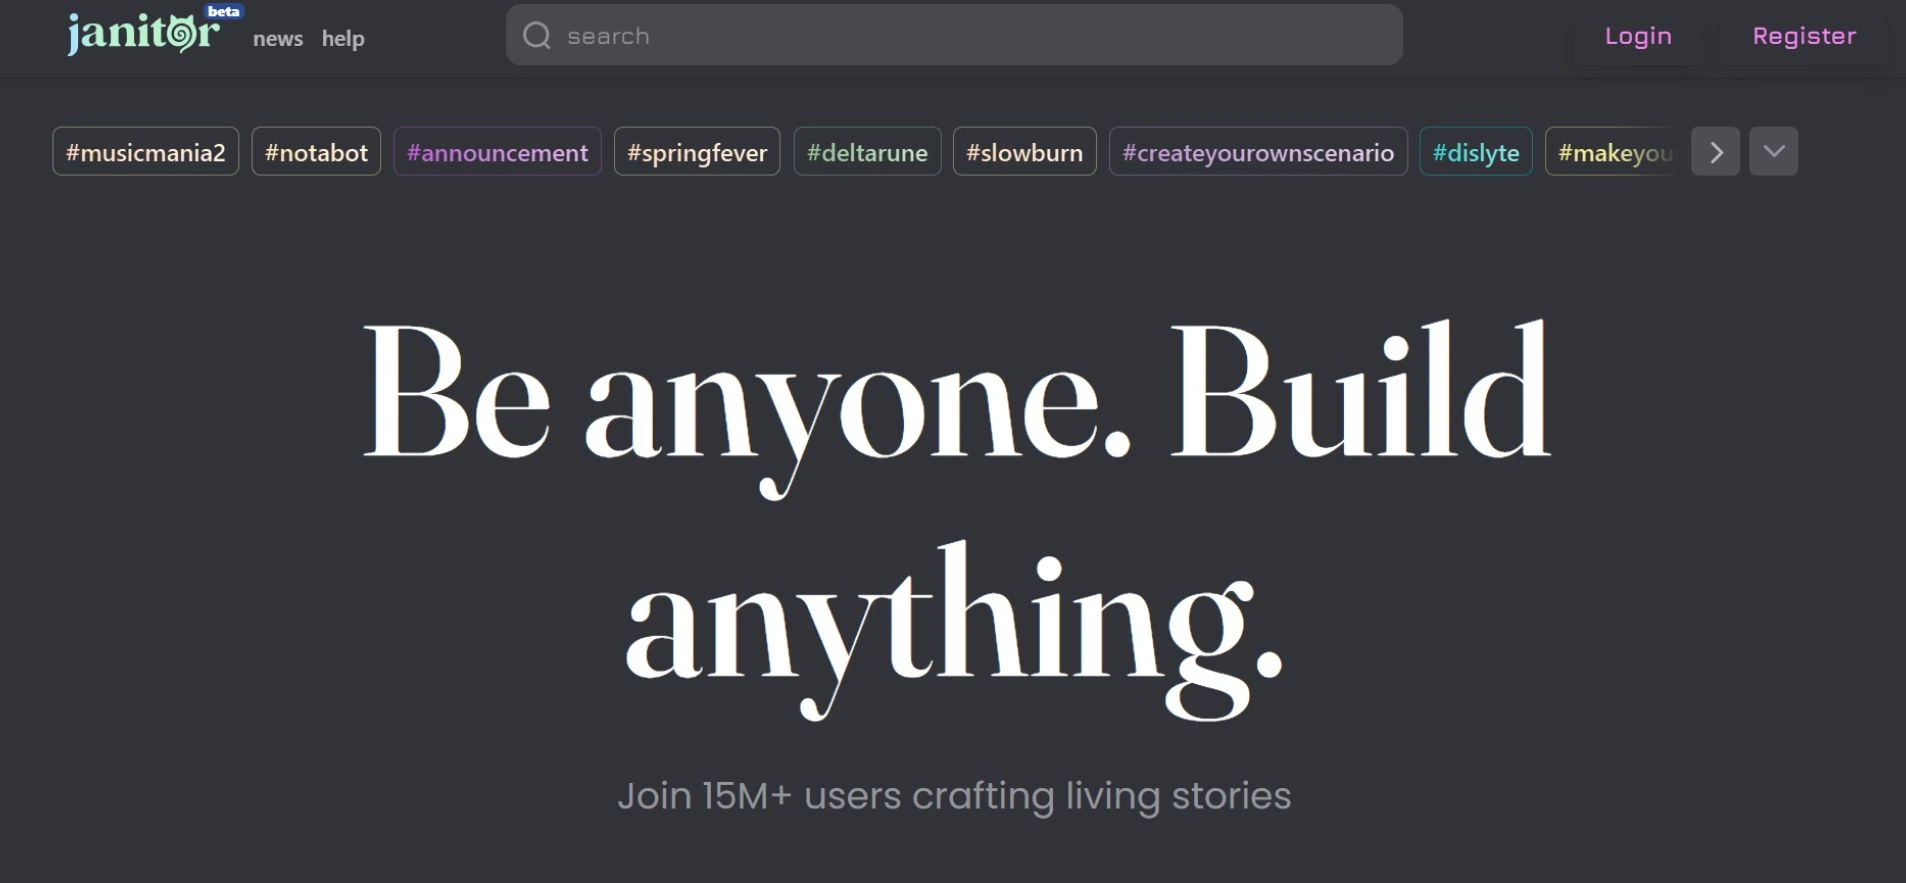Expand all tags with down chevron
The width and height of the screenshot is (1906, 883).
tap(1774, 152)
